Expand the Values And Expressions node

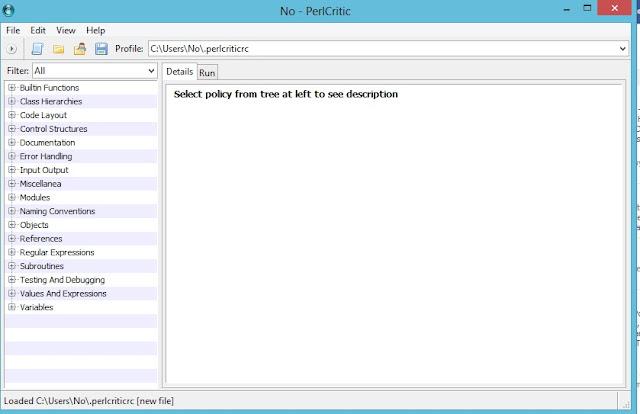(12, 293)
